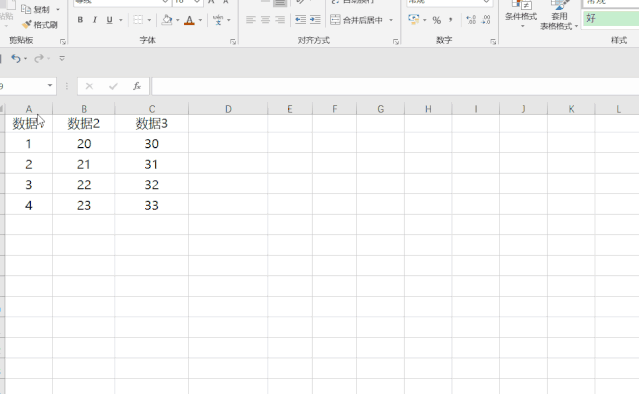Apply comma style
The width and height of the screenshot is (639, 394).
click(451, 20)
